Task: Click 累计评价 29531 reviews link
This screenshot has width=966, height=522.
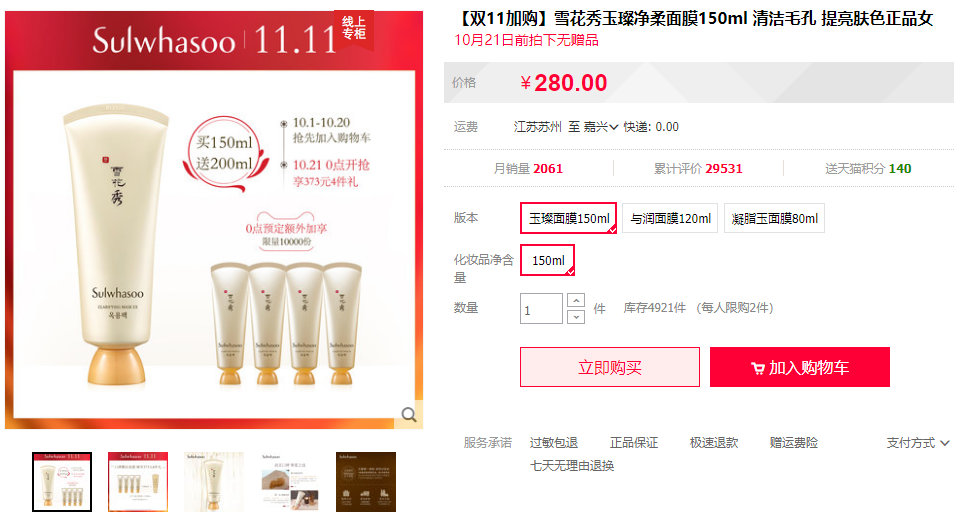Action: coord(698,168)
